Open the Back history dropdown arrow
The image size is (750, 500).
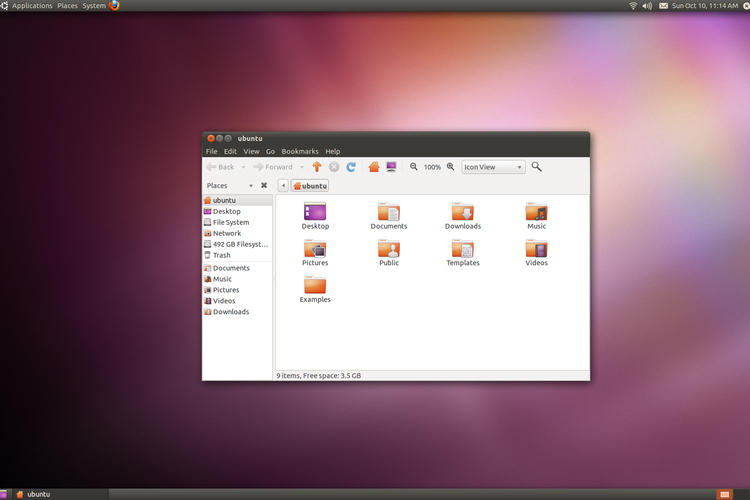point(243,167)
